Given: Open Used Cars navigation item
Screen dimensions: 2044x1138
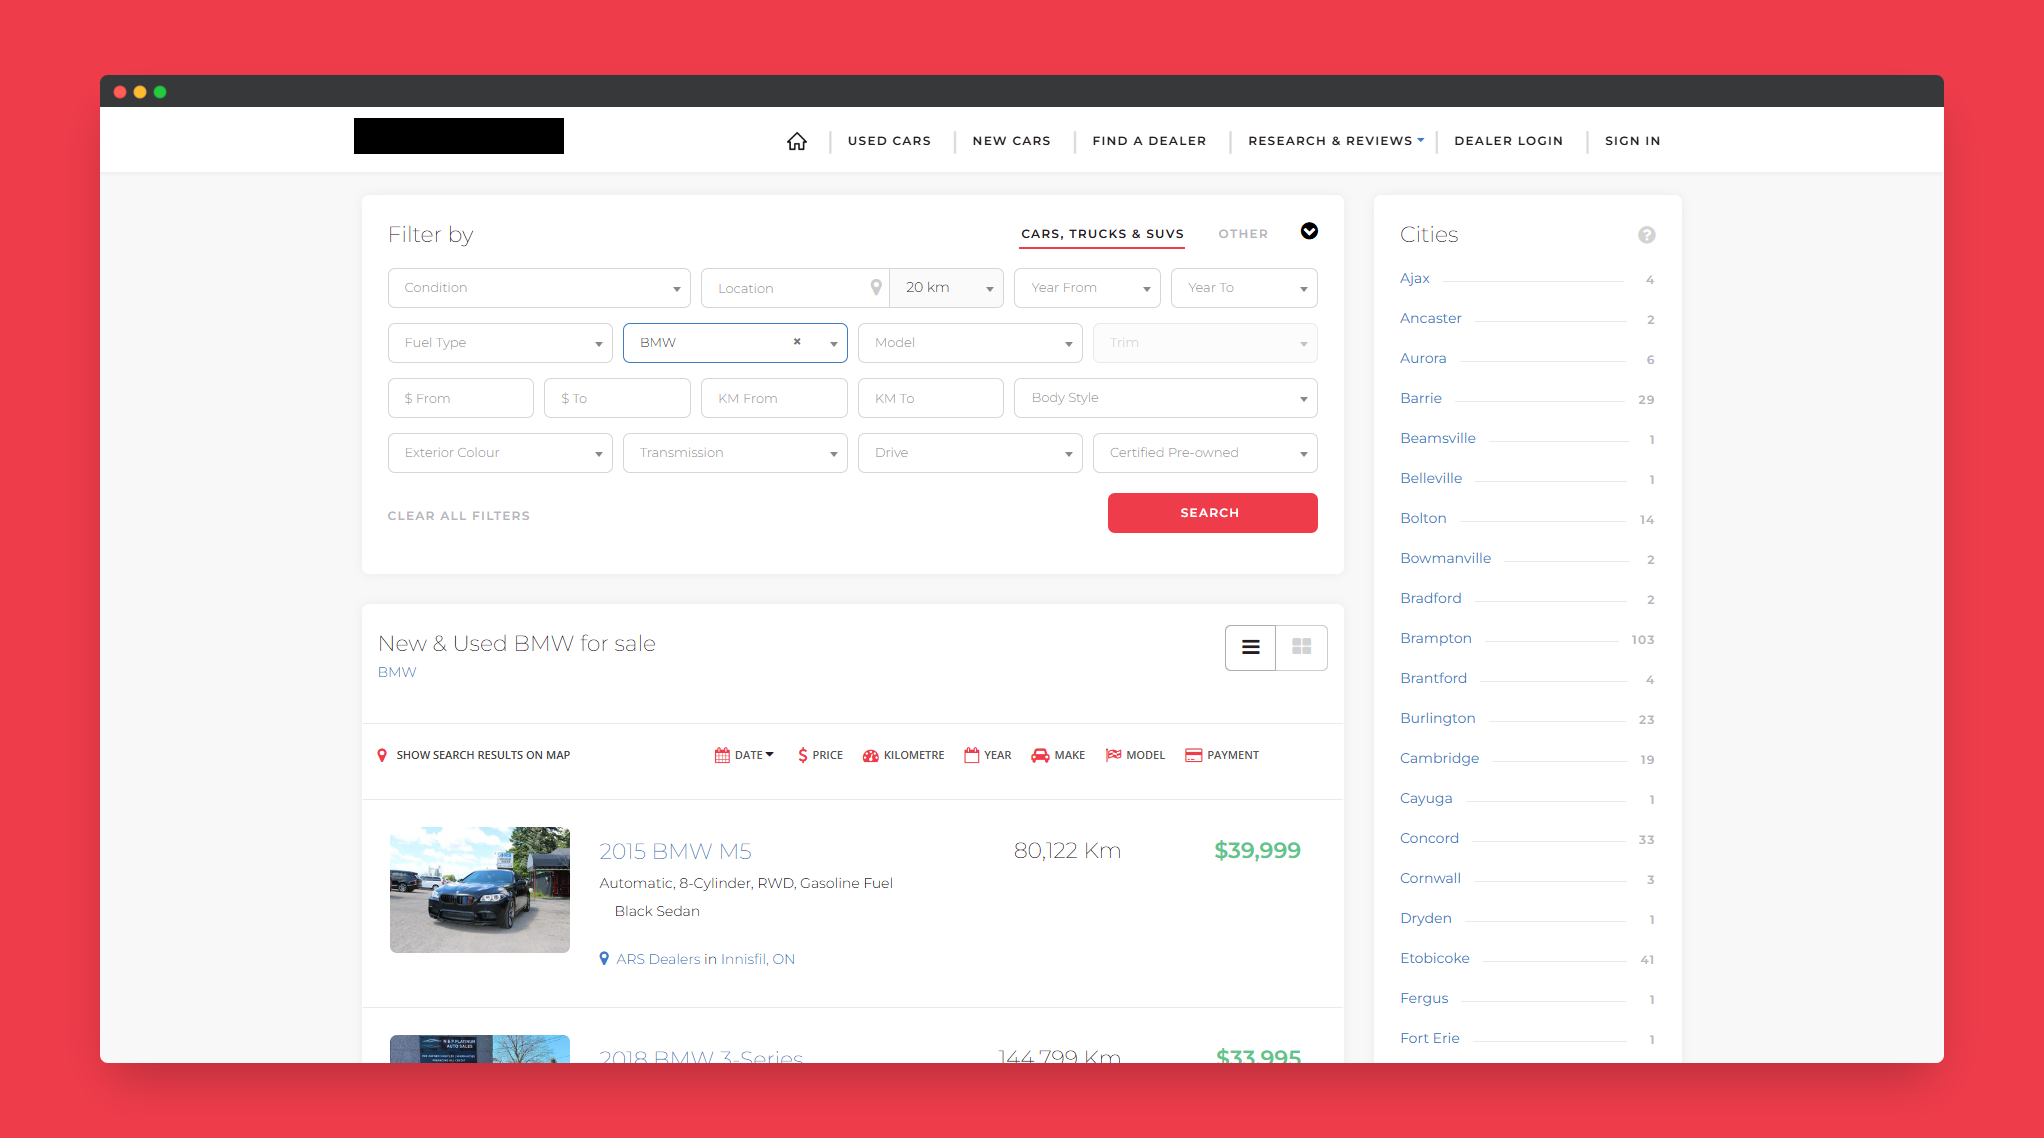Looking at the screenshot, I should pyautogui.click(x=889, y=141).
